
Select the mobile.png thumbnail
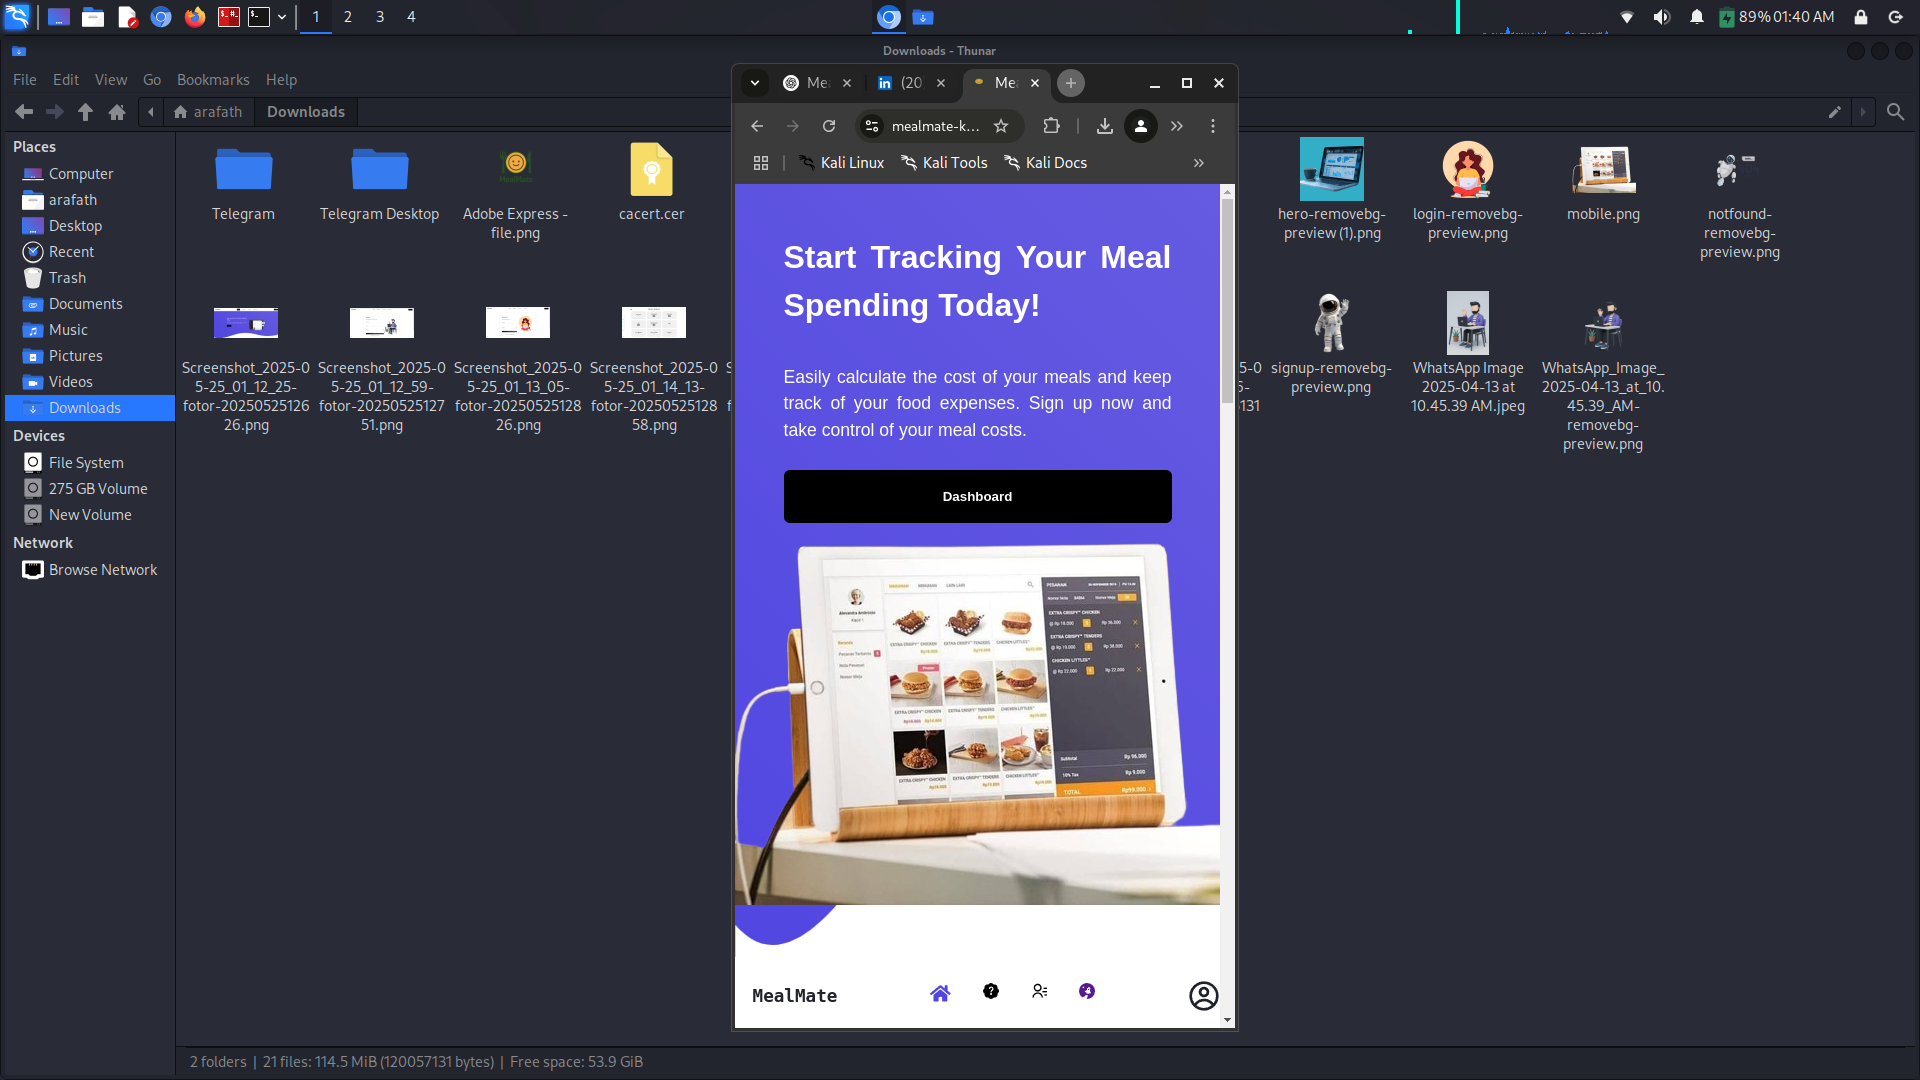coord(1603,170)
